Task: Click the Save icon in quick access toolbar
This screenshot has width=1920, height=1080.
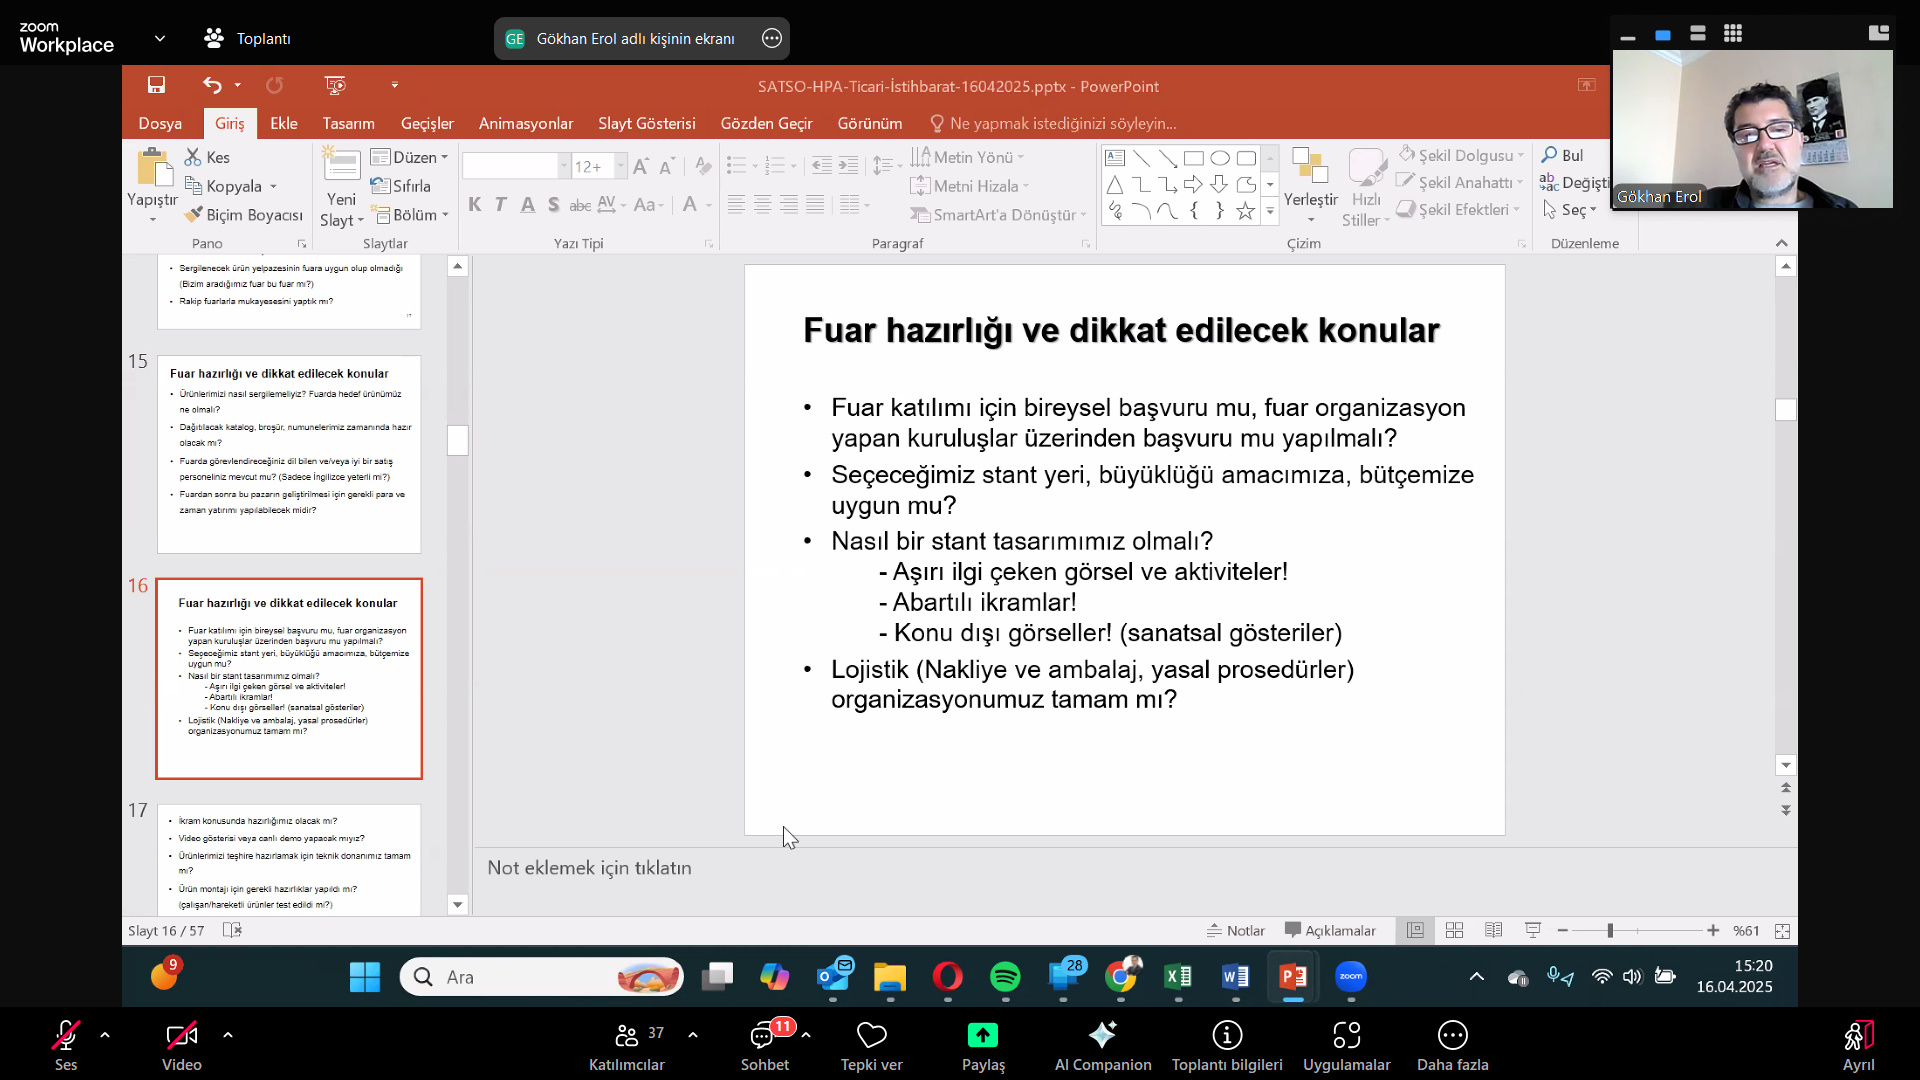Action: pos(156,85)
